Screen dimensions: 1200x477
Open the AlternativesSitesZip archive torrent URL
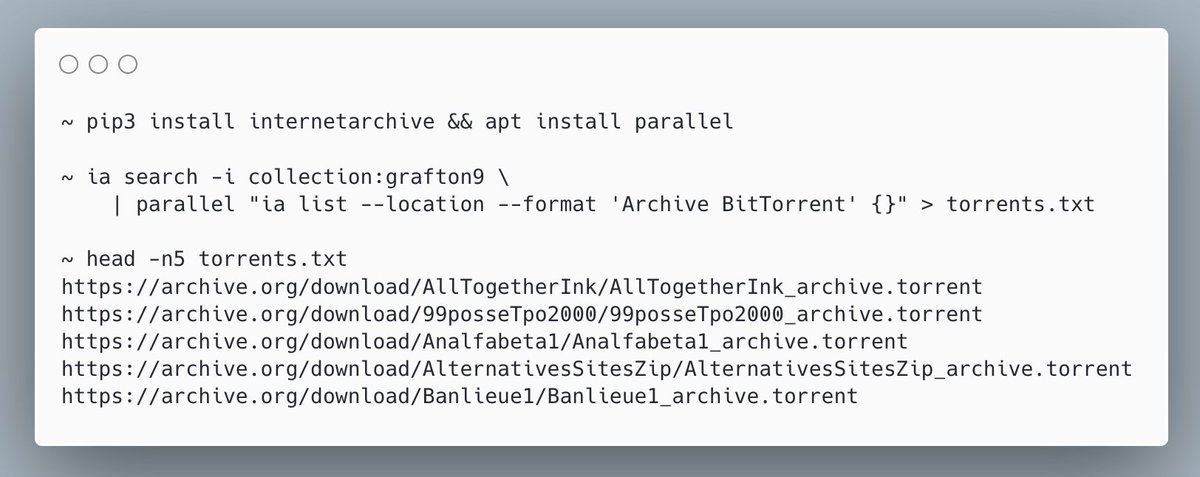596,368
